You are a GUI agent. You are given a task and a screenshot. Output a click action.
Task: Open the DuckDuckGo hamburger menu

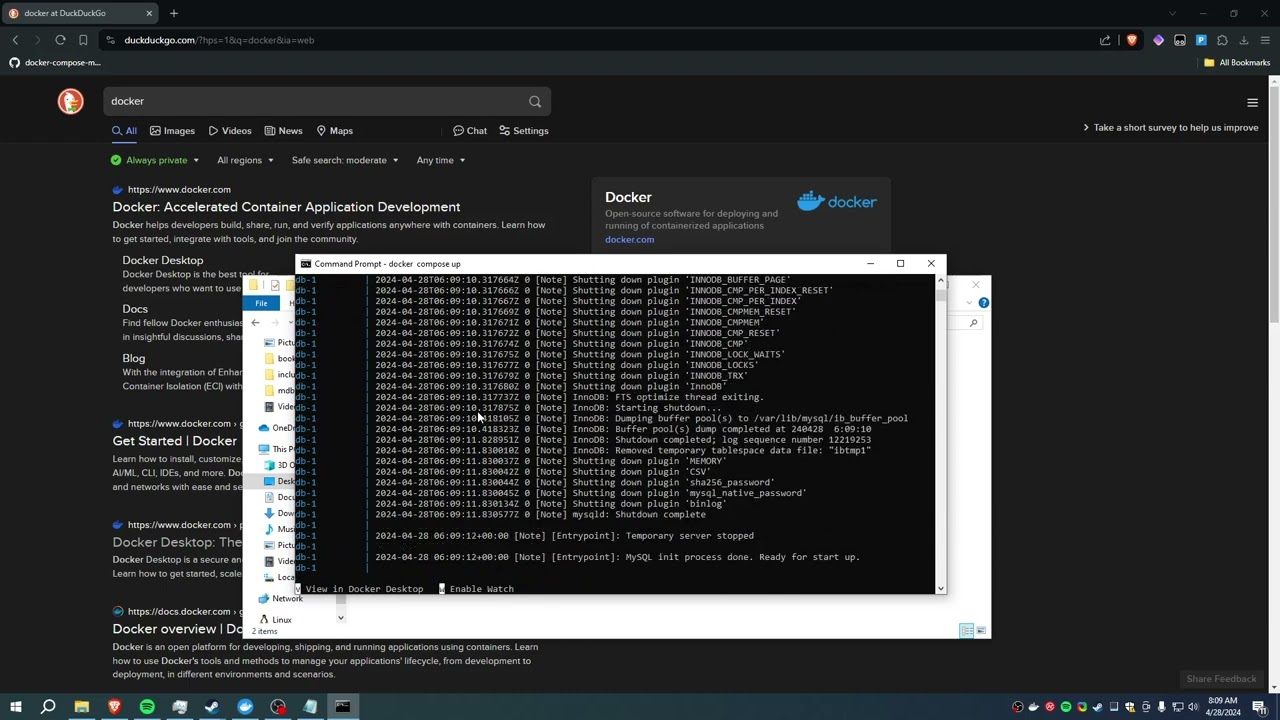(x=1252, y=102)
